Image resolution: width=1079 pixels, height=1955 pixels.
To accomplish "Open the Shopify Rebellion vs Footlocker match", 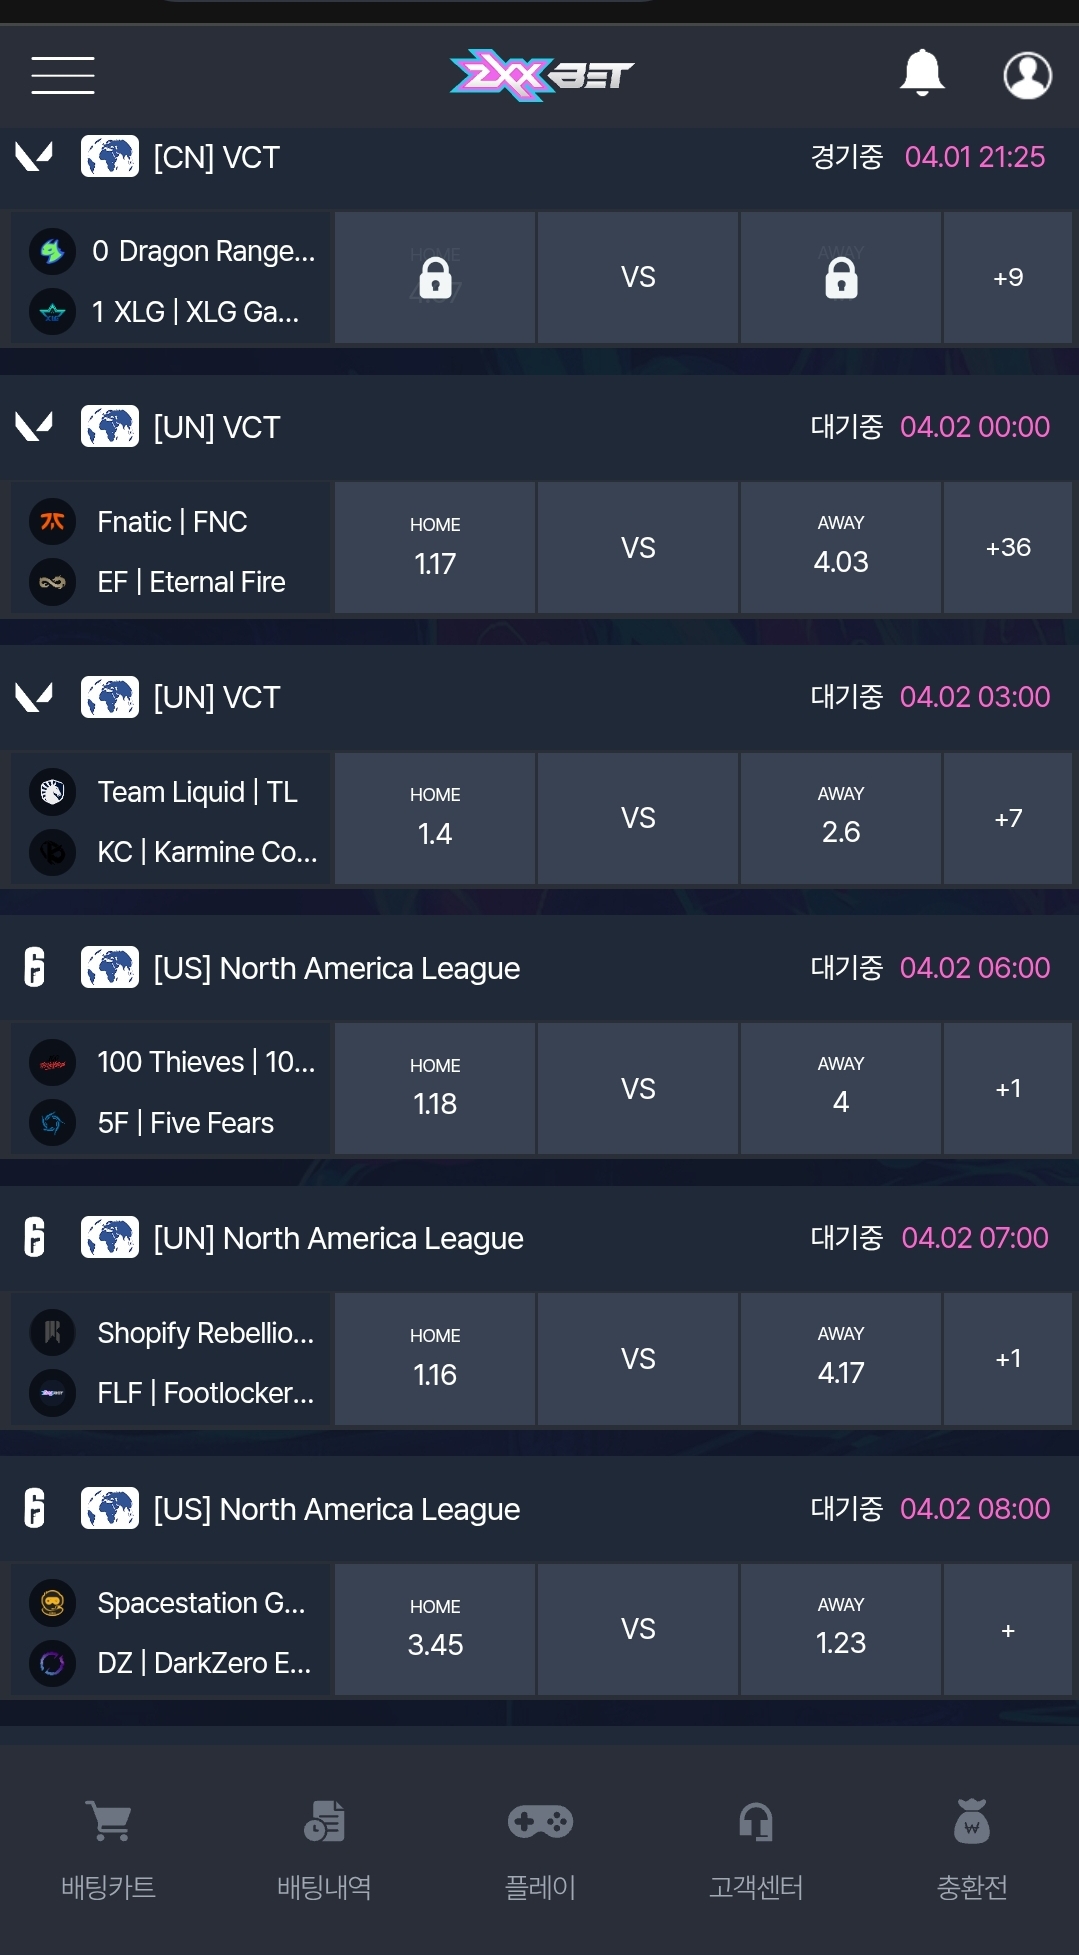I will coord(170,1360).
